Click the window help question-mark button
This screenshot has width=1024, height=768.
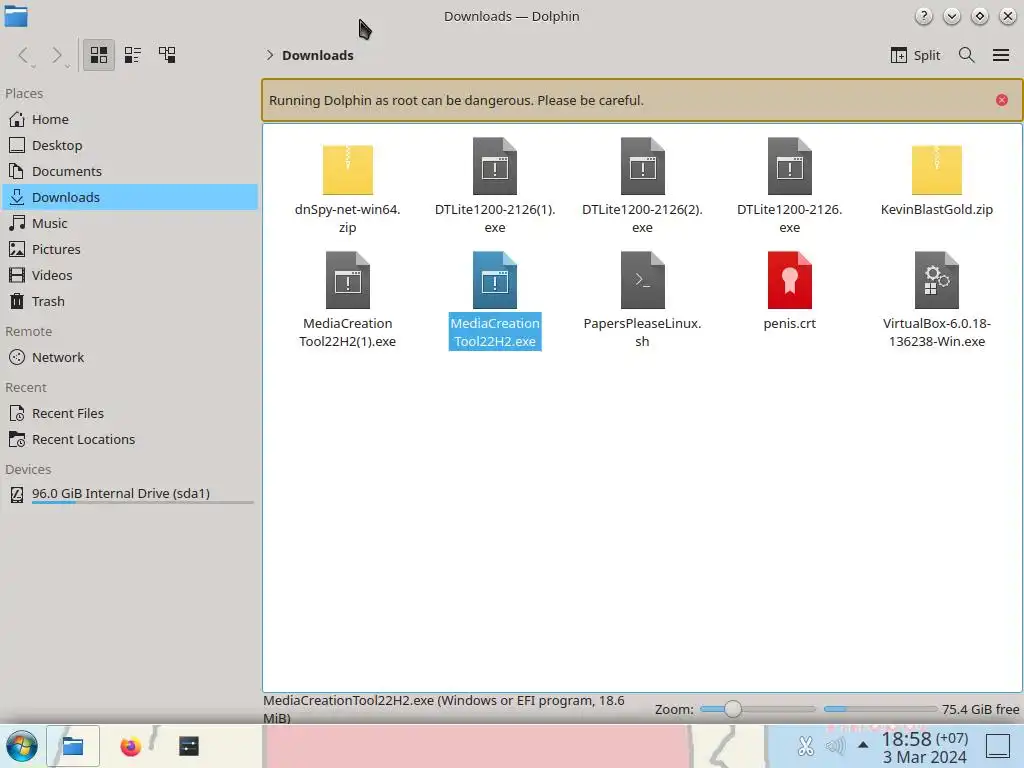923,16
